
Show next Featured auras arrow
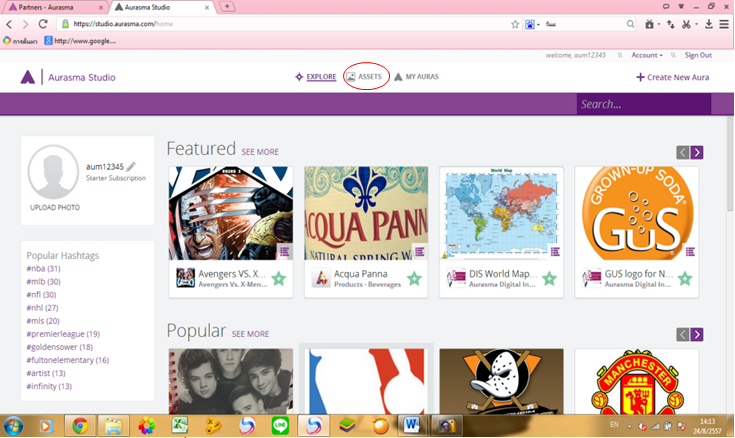[697, 152]
